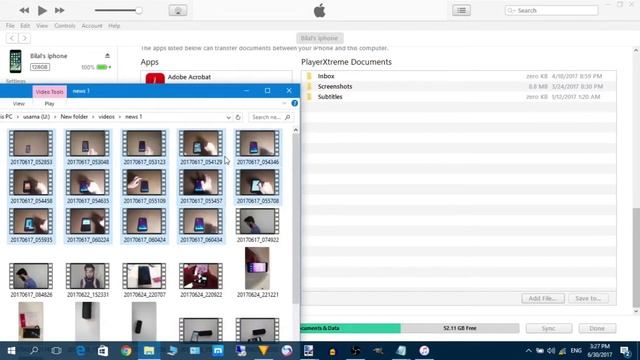
Task: Open the Play ribbon tab in Explorer
Action: coord(49,104)
